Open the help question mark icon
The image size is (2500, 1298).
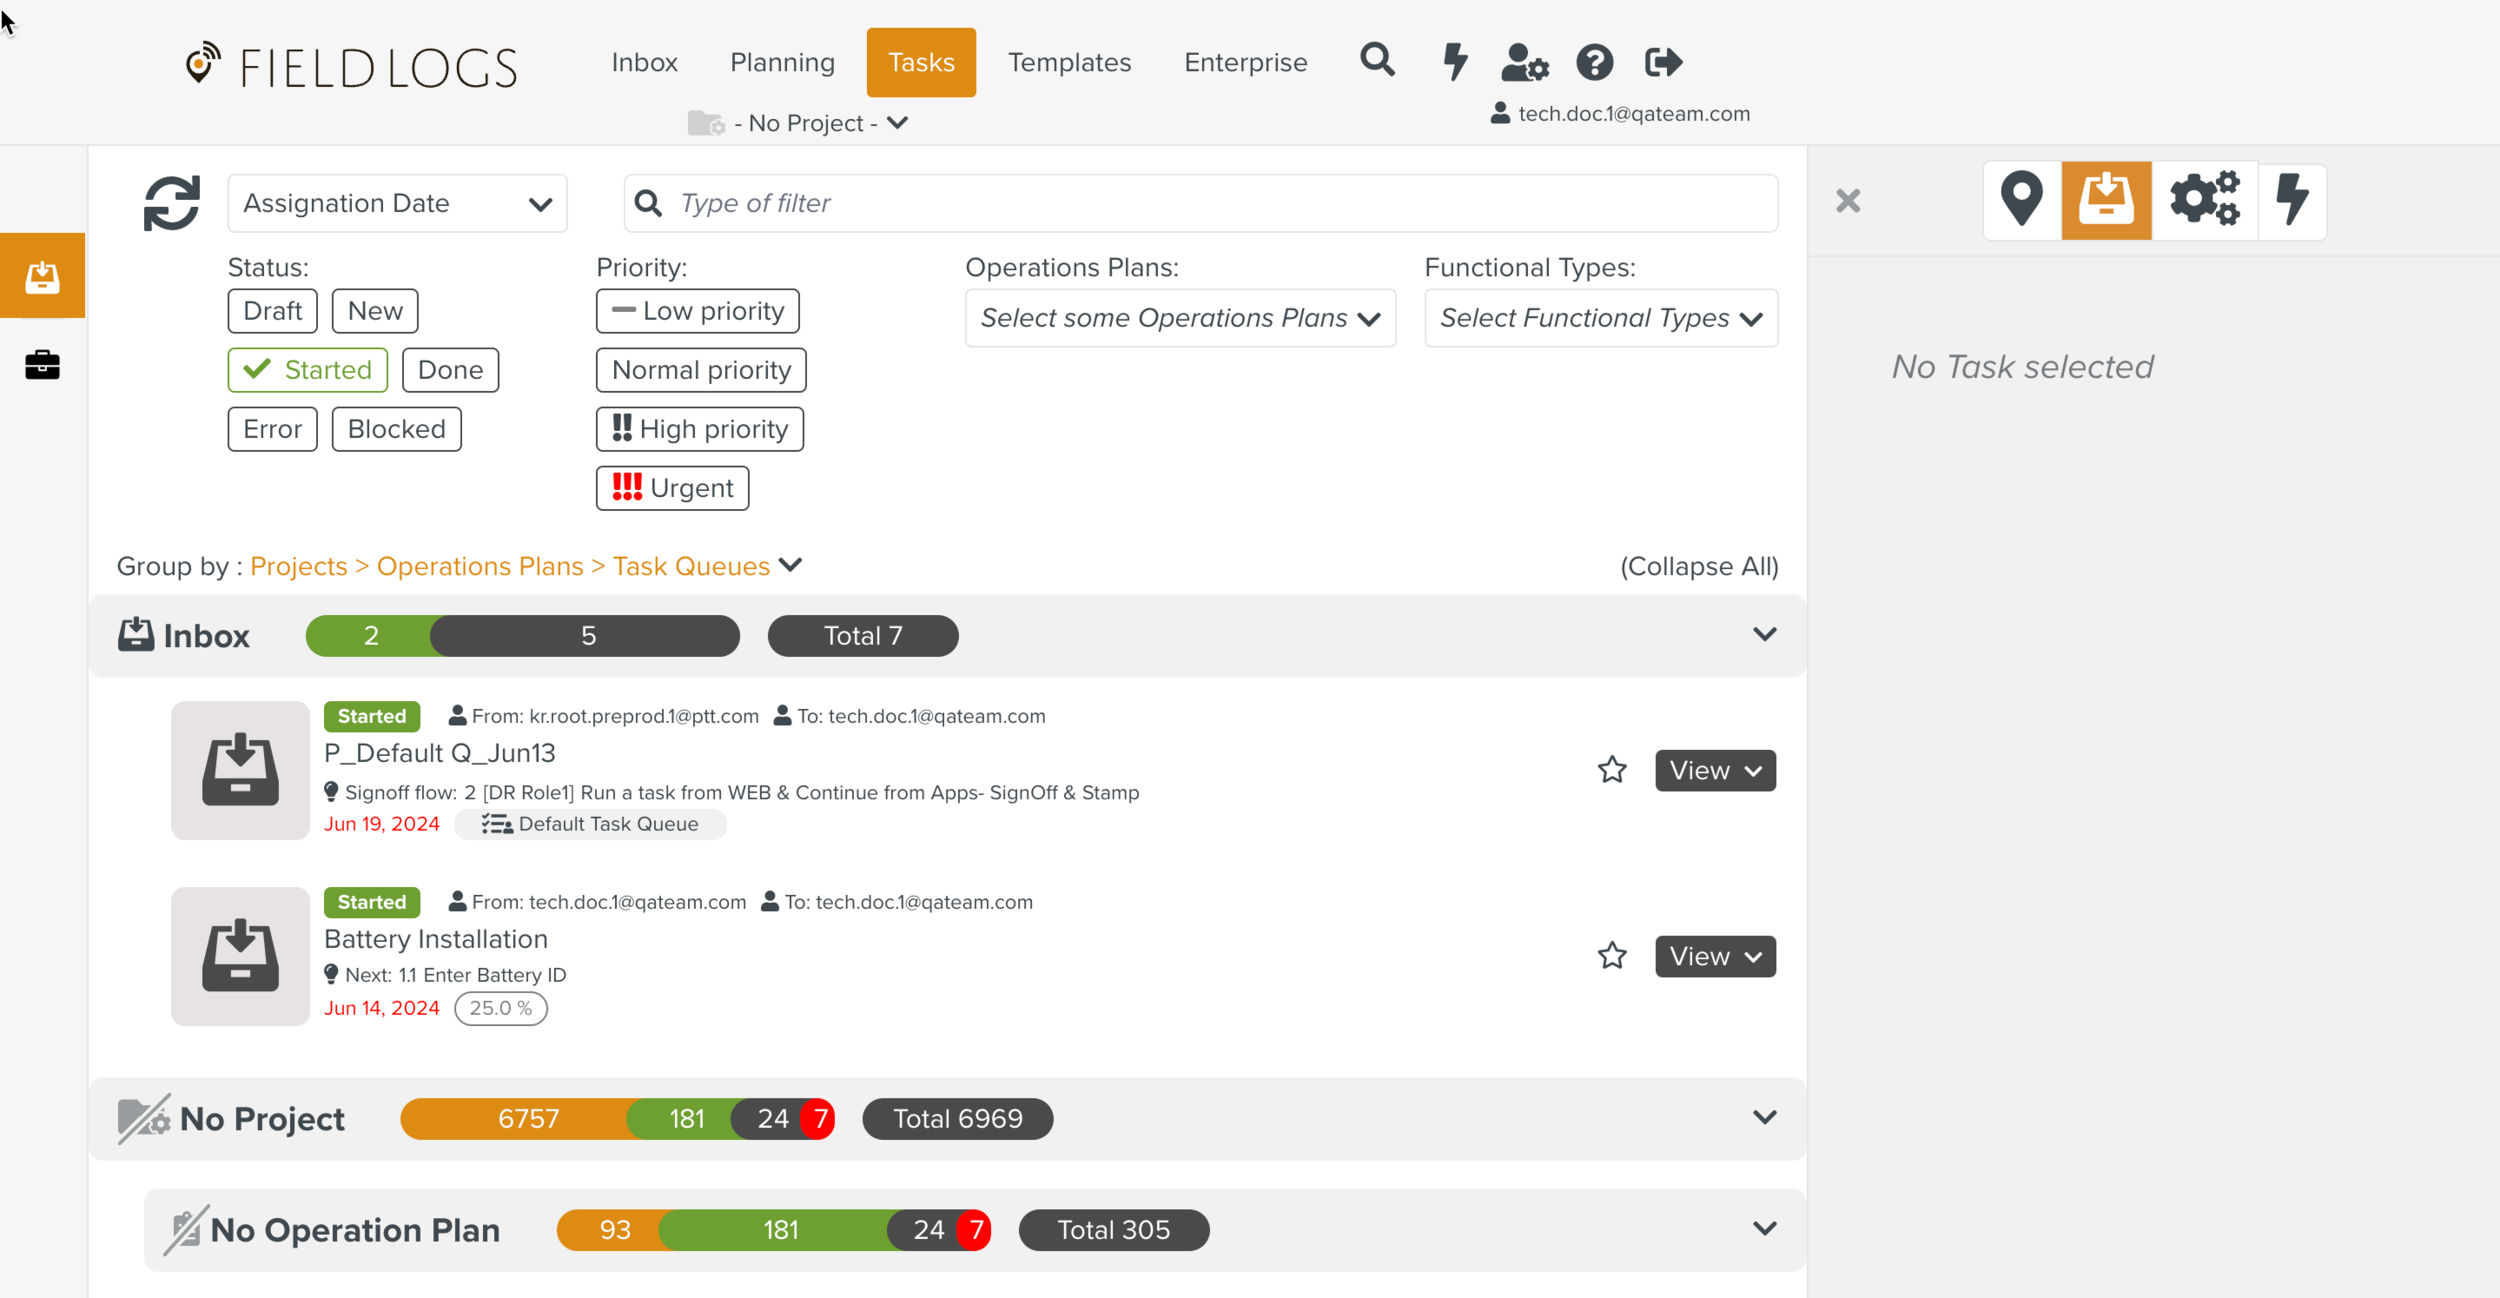coord(1594,62)
